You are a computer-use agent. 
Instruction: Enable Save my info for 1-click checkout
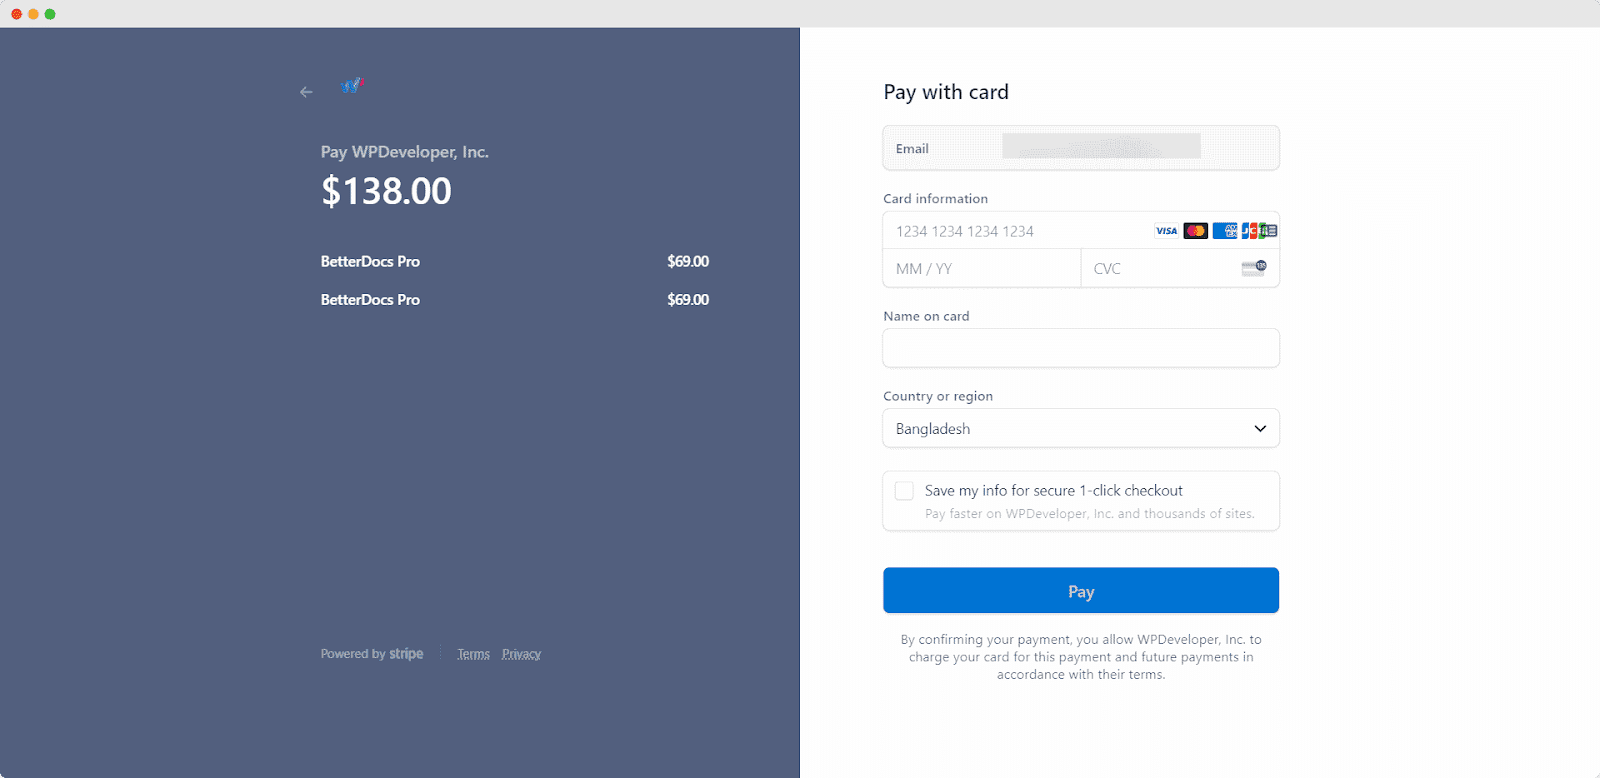point(903,490)
